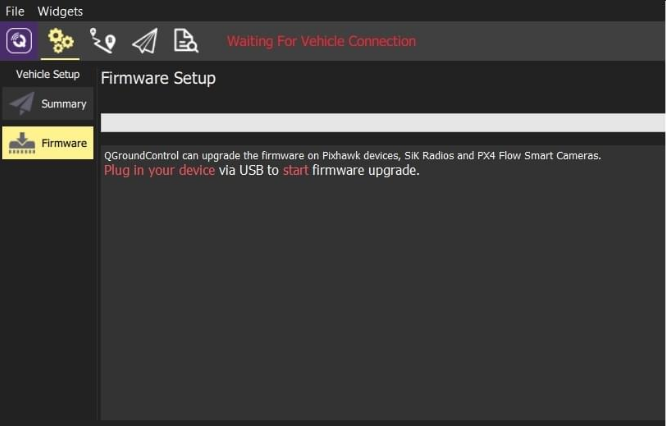Click the white firmware upgrade text

coord(365,171)
